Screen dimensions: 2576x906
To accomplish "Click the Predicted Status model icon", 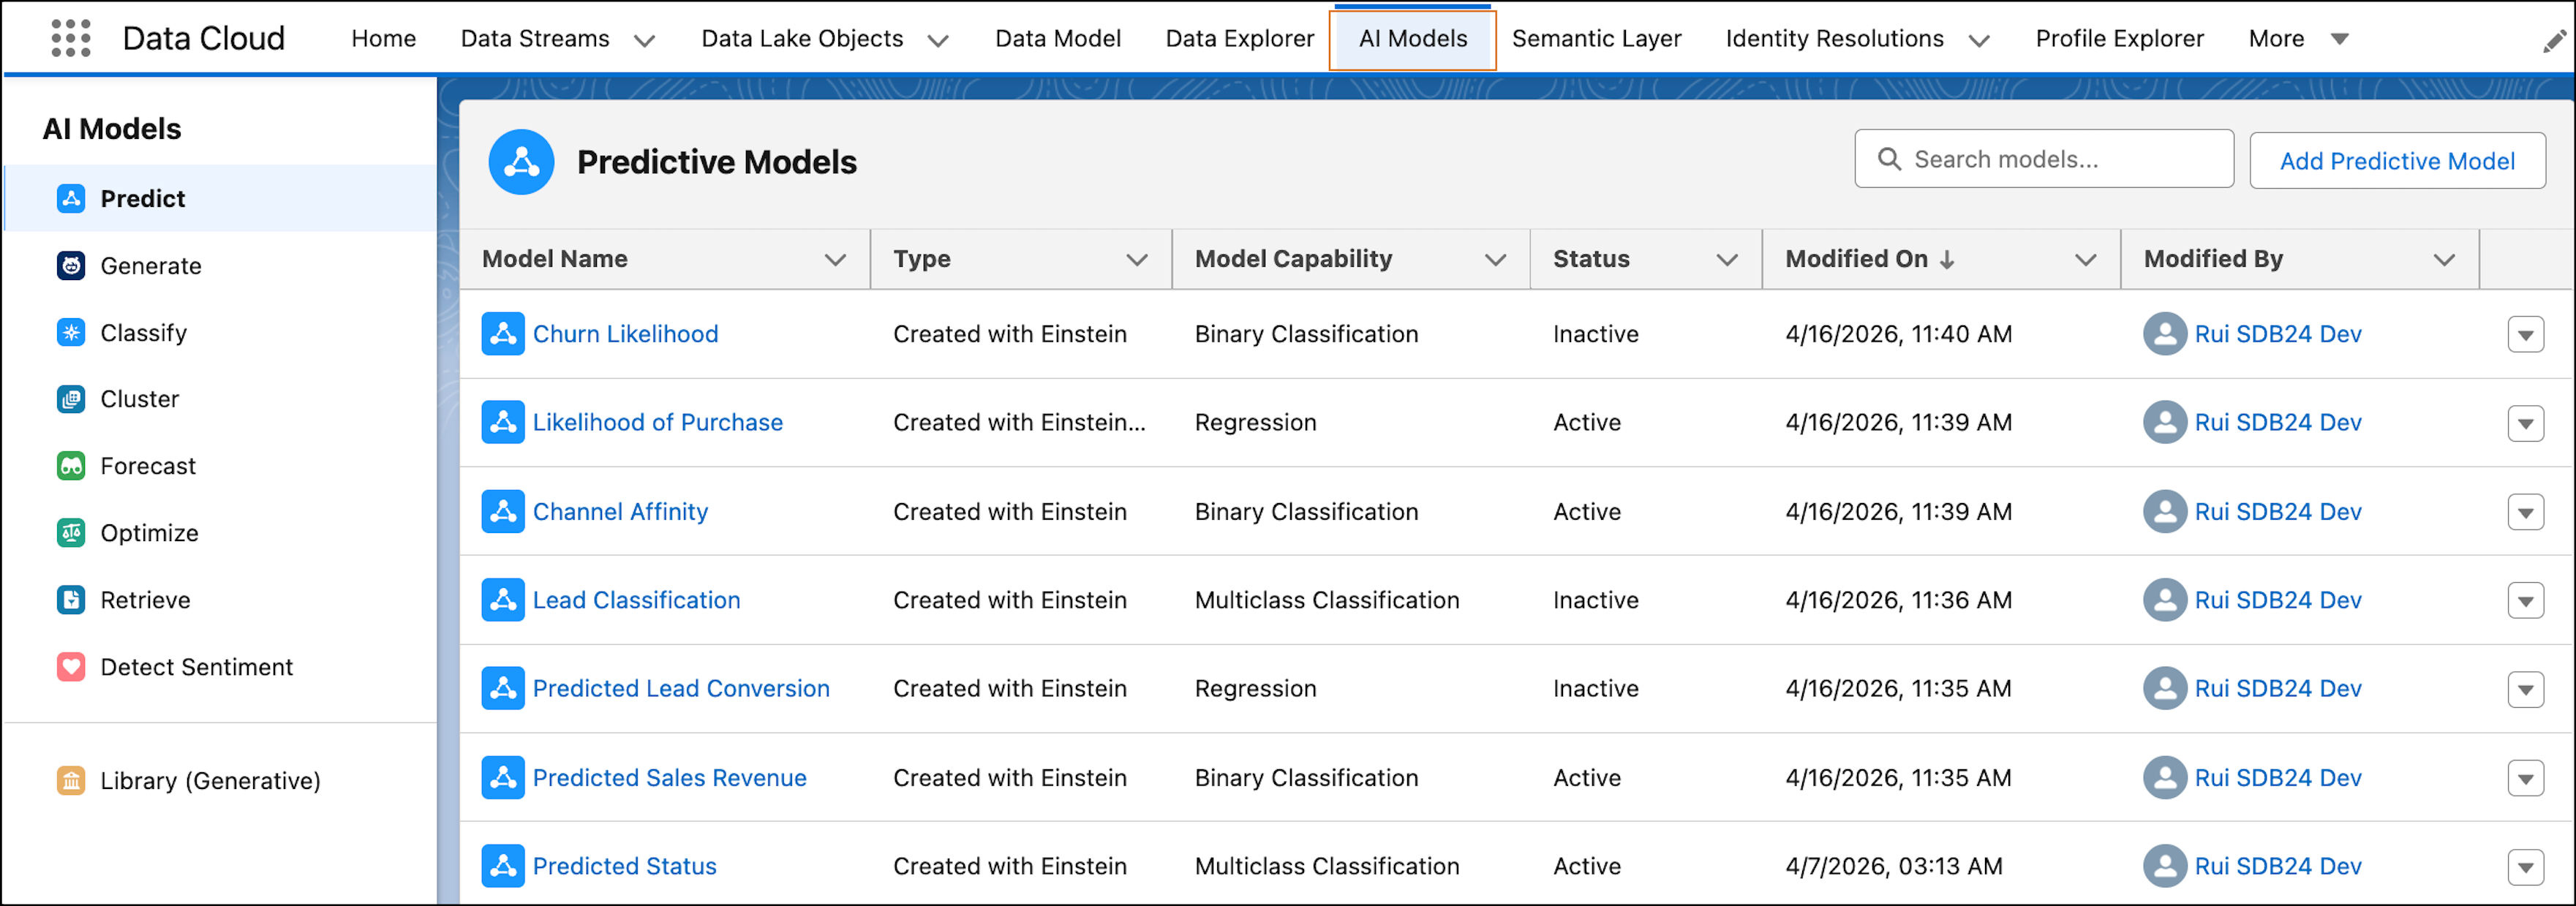I will pyautogui.click(x=503, y=866).
